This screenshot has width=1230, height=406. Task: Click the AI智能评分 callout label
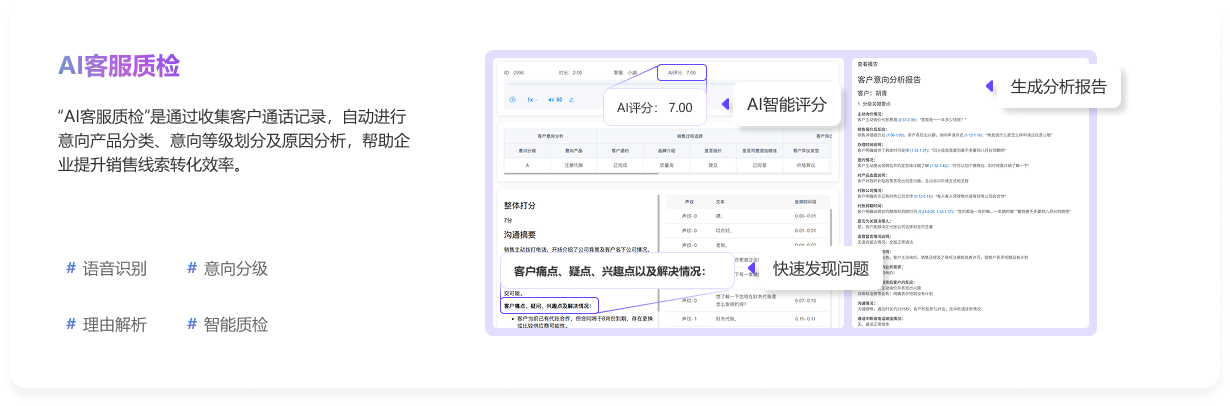pyautogui.click(x=787, y=104)
